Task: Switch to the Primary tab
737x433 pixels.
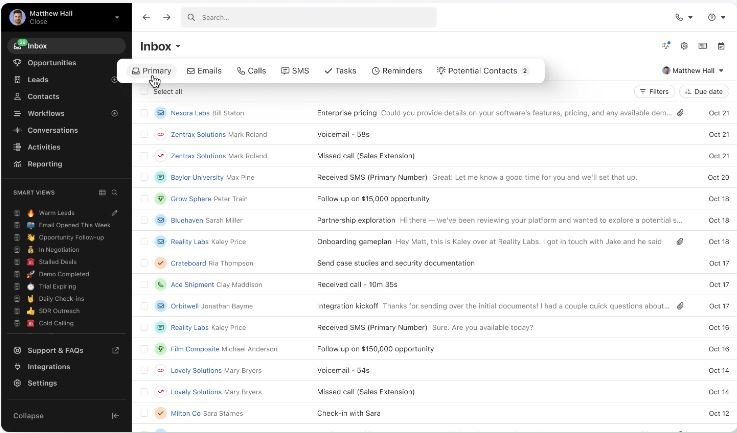Action: click(x=151, y=71)
